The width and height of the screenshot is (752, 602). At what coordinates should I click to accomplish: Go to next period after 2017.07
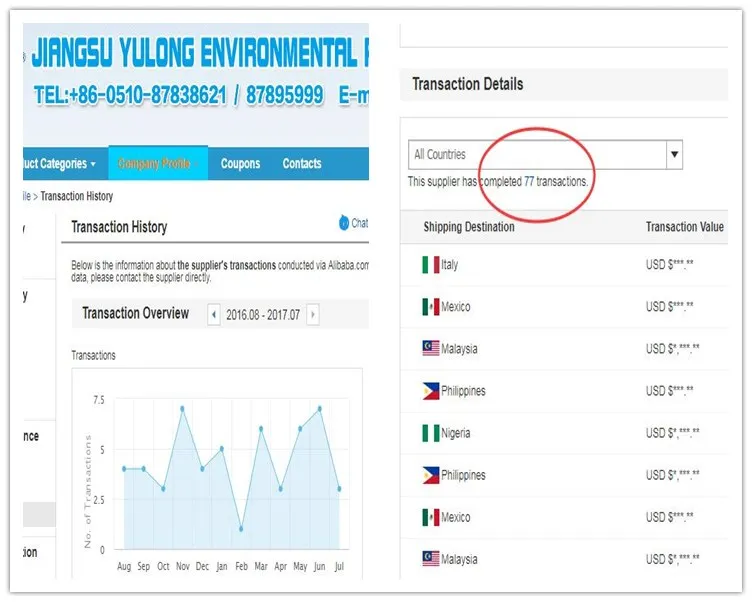point(313,315)
